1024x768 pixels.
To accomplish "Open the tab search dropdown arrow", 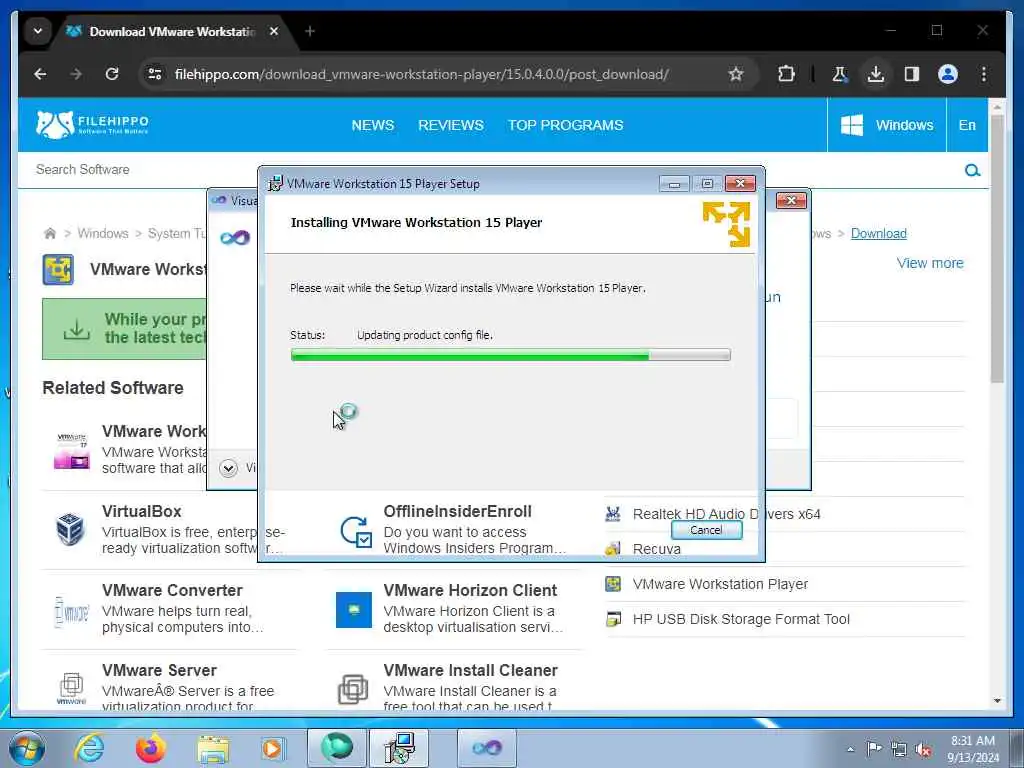I will (38, 31).
